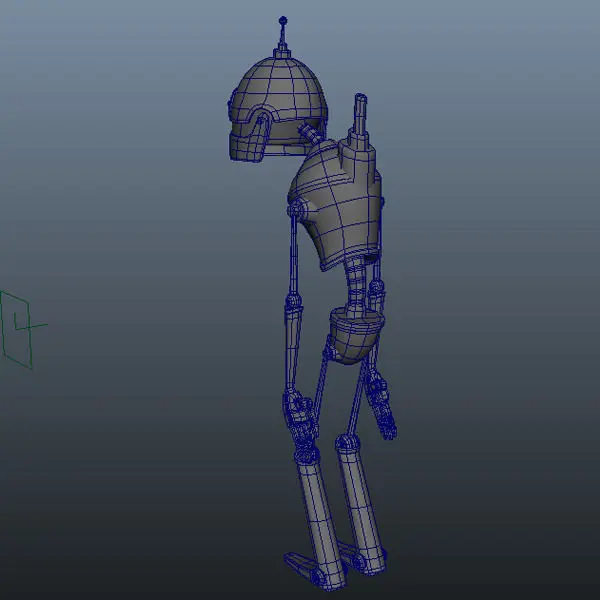Select the shoulder joint on the torso
This screenshot has height=600, width=600.
coord(296,210)
